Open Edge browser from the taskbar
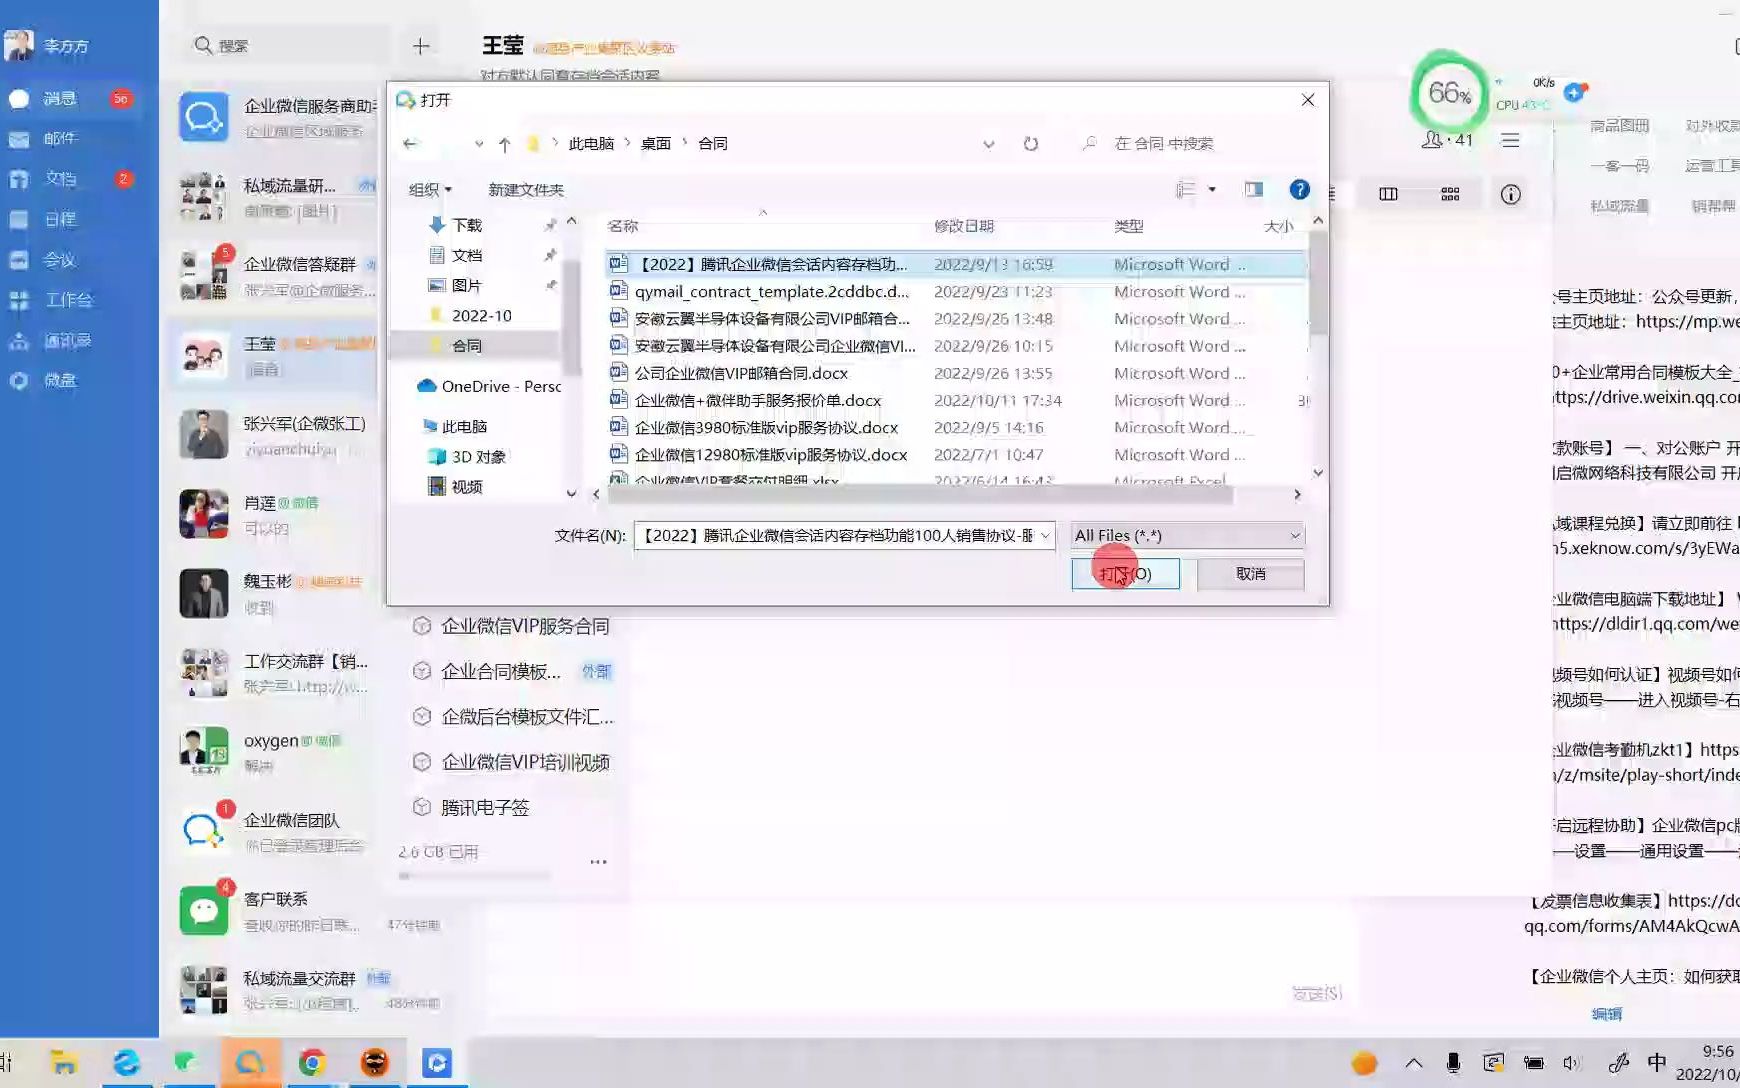The image size is (1740, 1088). (126, 1063)
